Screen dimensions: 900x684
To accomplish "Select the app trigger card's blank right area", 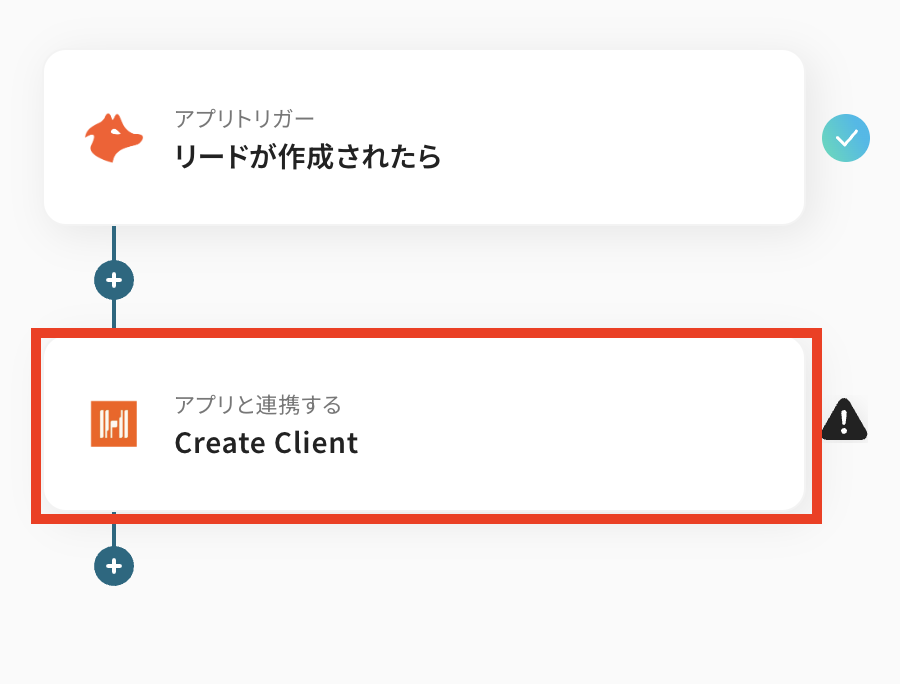I will [x=640, y=139].
